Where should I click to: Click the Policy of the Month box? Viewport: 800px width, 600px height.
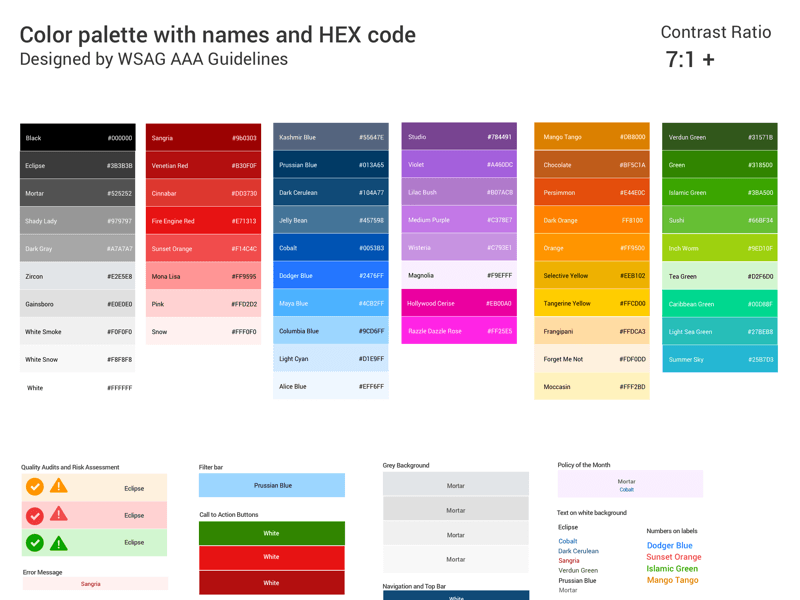pyautogui.click(x=630, y=484)
